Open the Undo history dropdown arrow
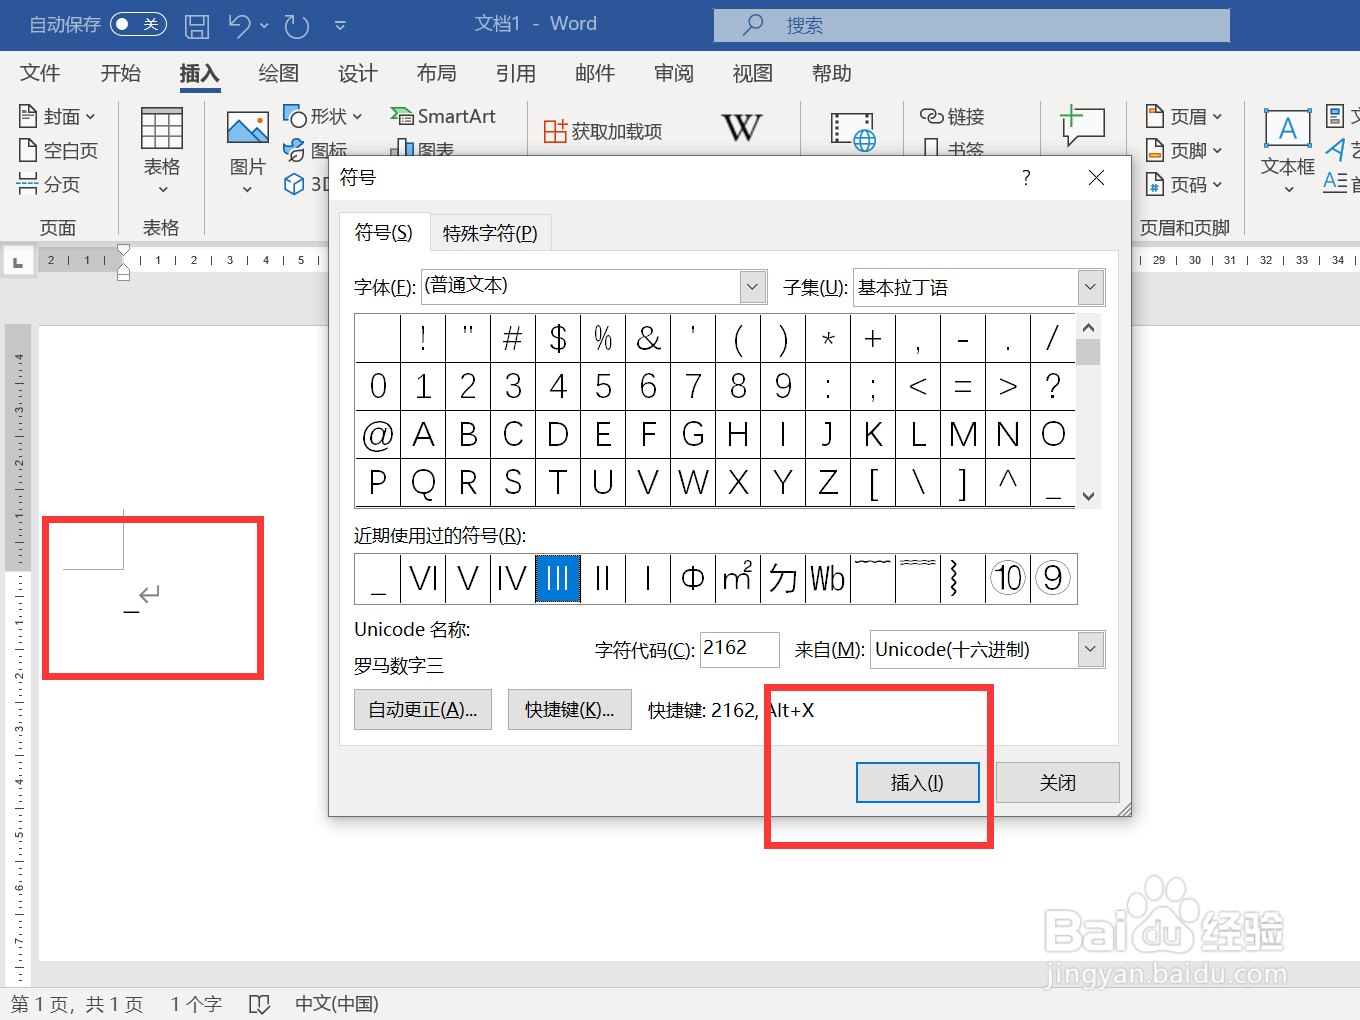The image size is (1360, 1020). 264,25
